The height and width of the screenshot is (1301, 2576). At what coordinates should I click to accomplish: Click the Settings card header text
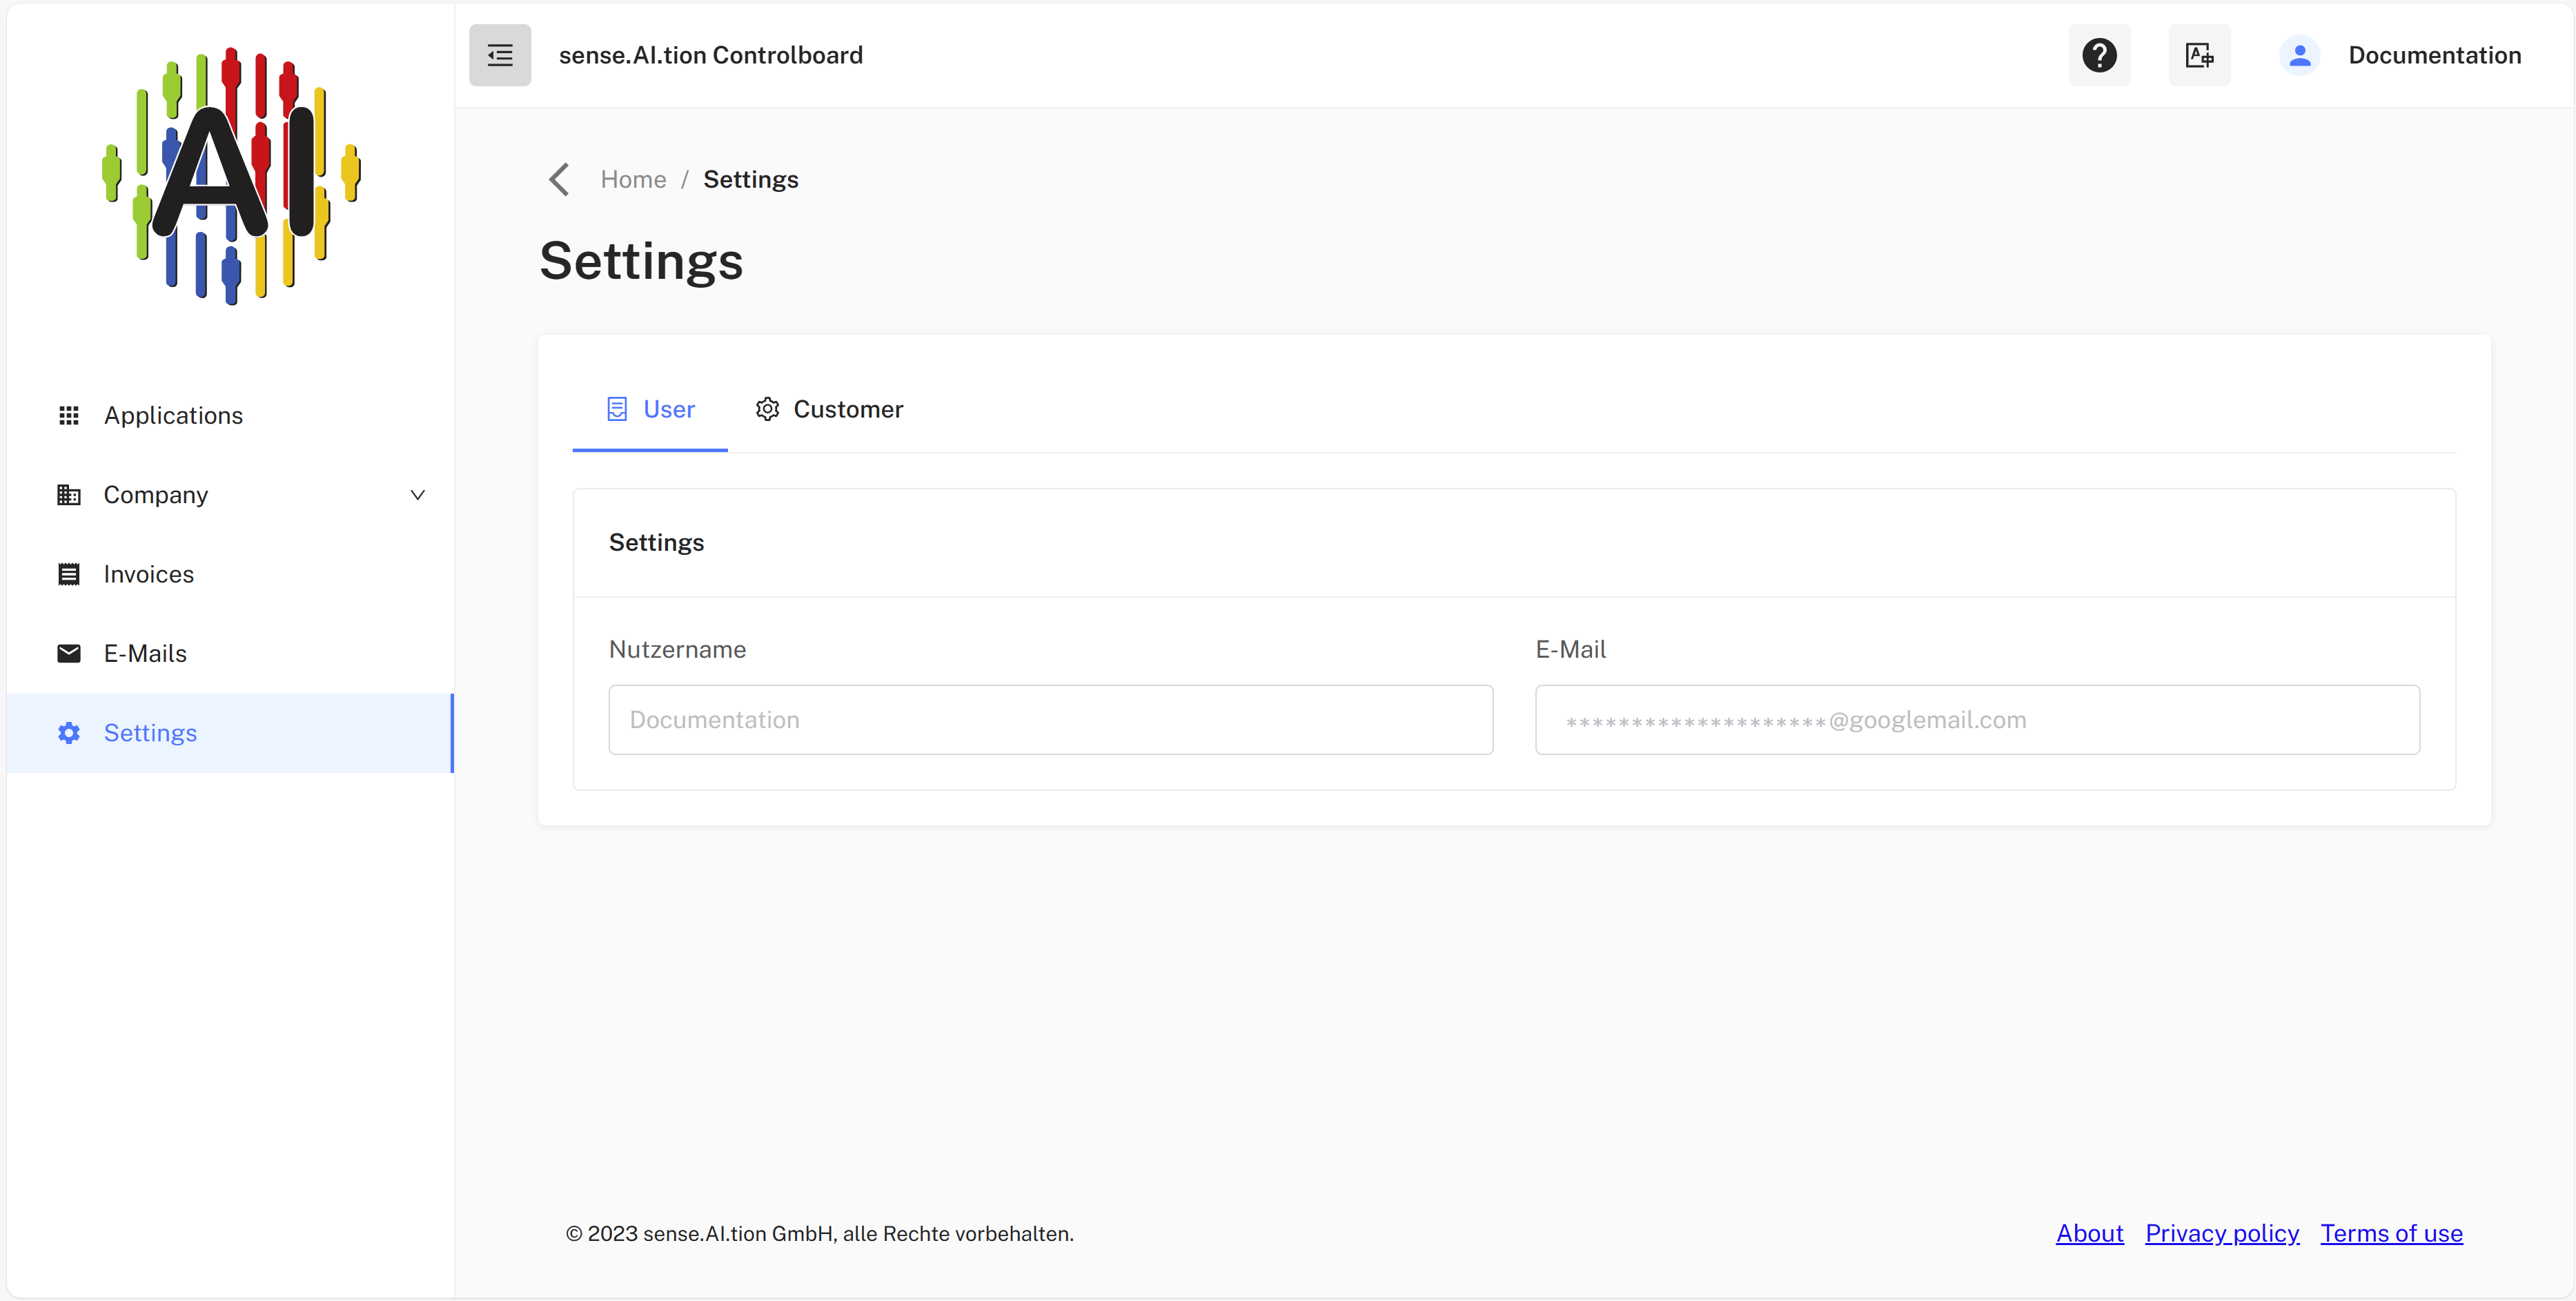coord(656,542)
